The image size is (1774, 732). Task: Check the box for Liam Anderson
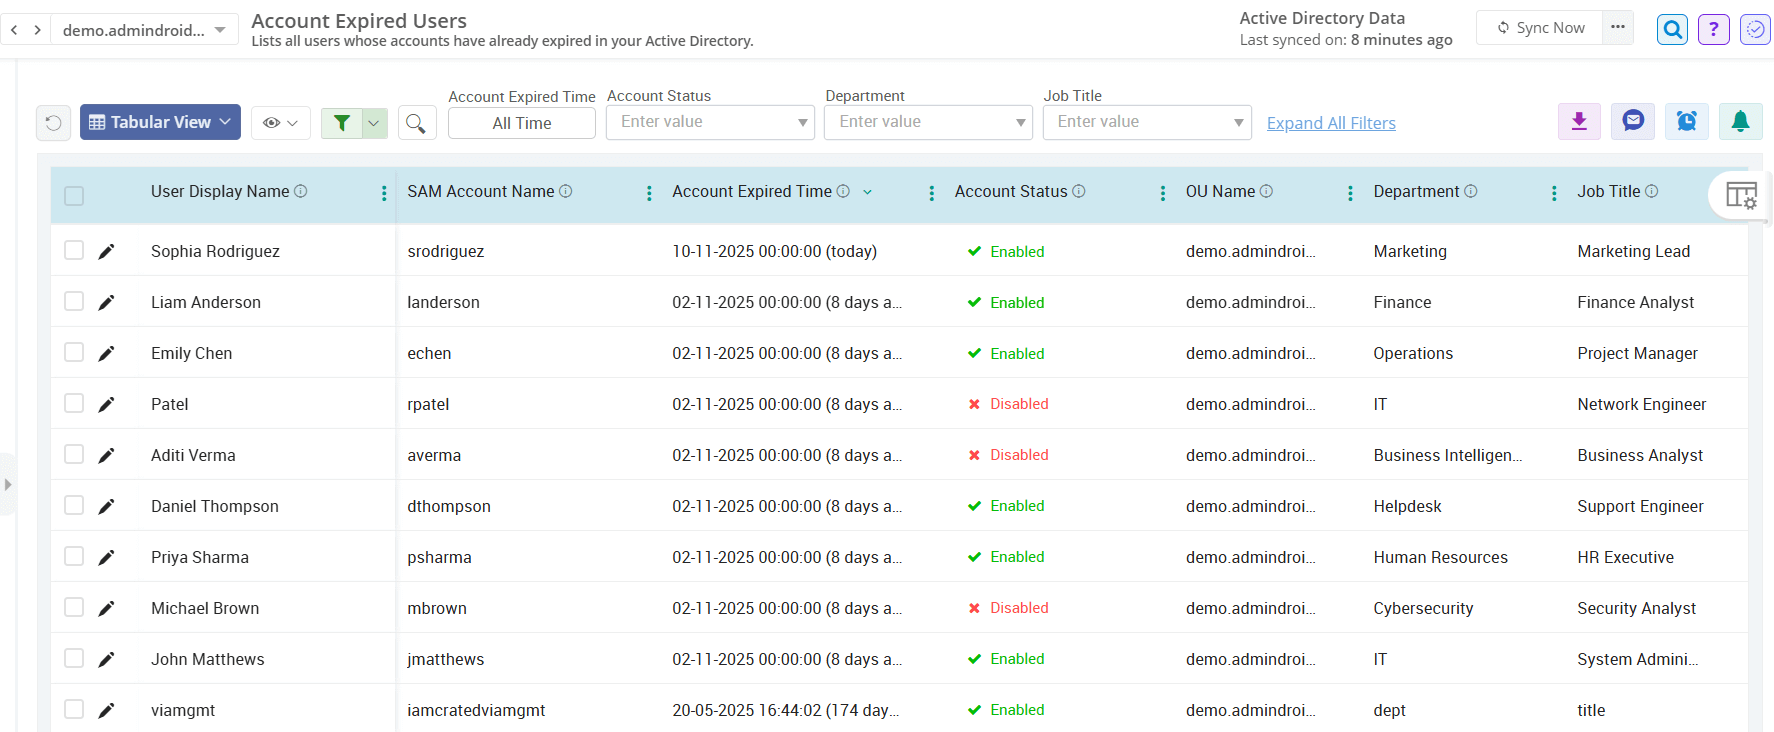tap(74, 301)
